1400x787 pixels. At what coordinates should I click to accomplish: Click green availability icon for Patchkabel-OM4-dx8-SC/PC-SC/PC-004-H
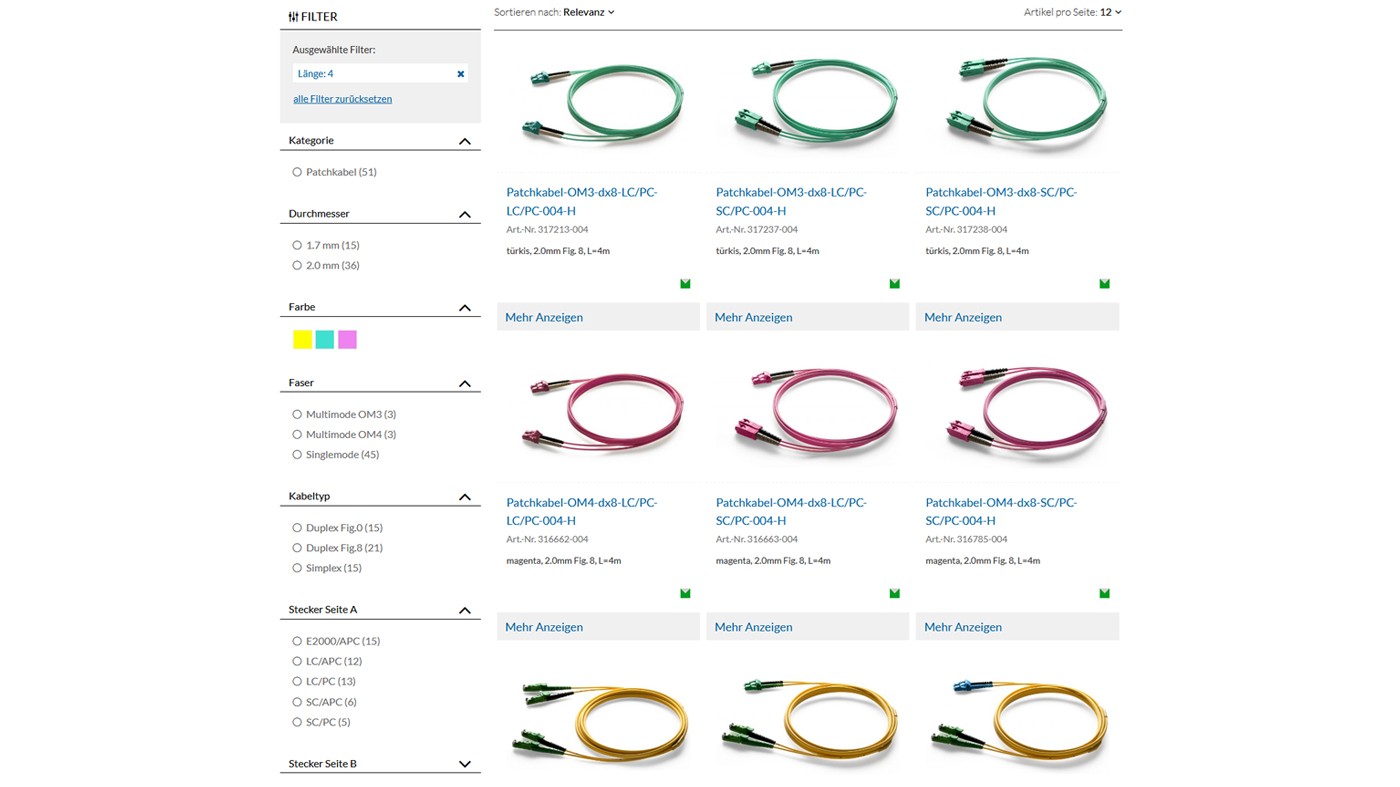1104,594
